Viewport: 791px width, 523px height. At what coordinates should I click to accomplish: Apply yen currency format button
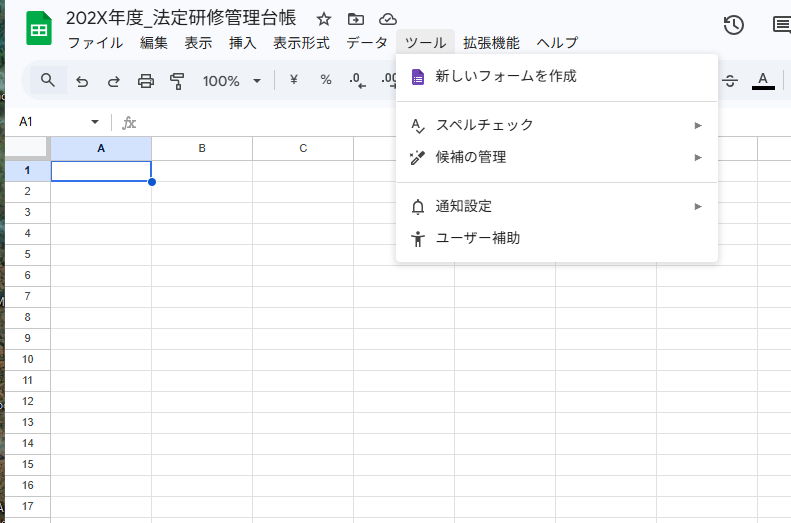click(x=293, y=81)
